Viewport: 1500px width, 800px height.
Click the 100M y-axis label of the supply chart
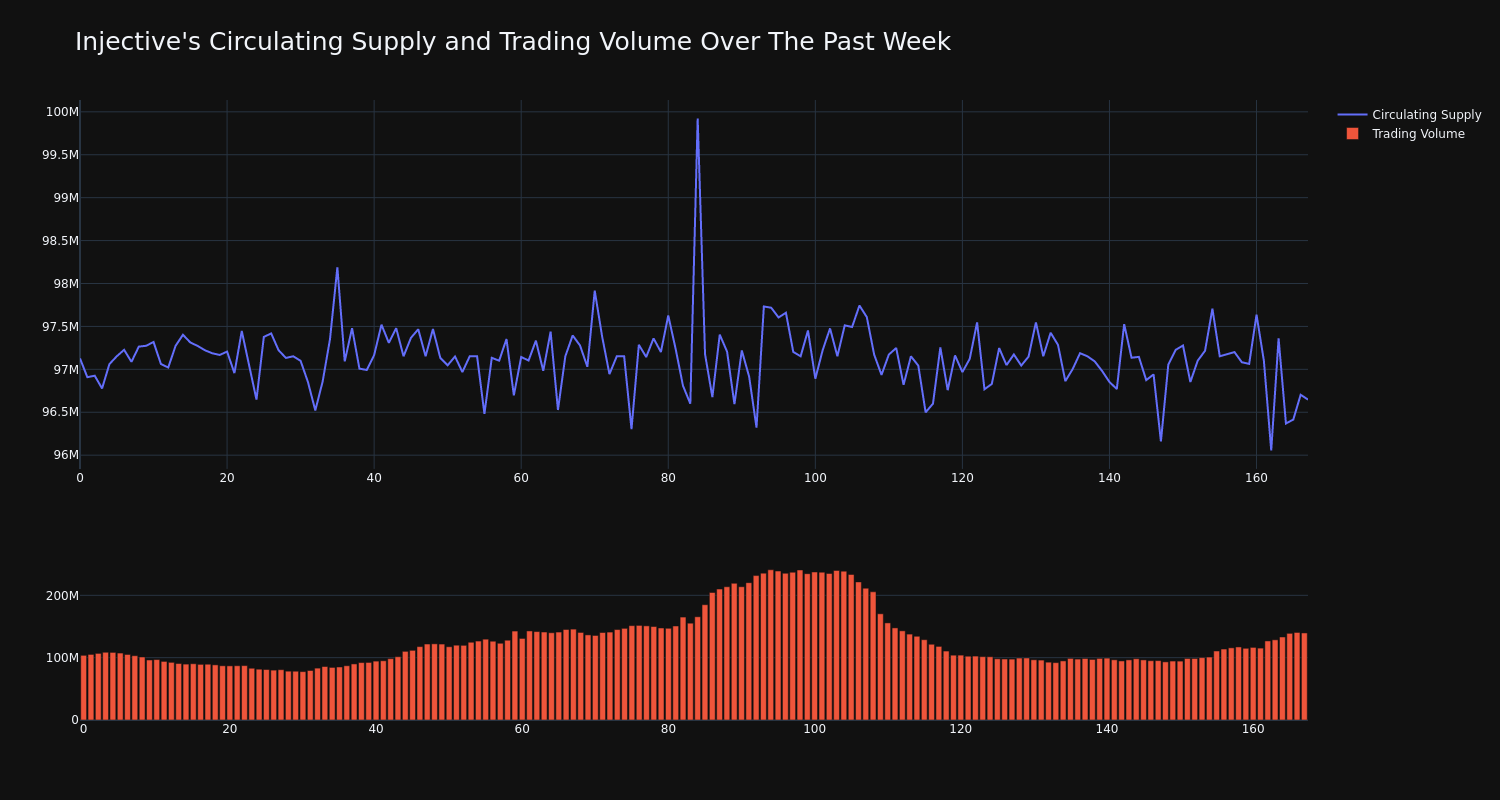pyautogui.click(x=62, y=112)
